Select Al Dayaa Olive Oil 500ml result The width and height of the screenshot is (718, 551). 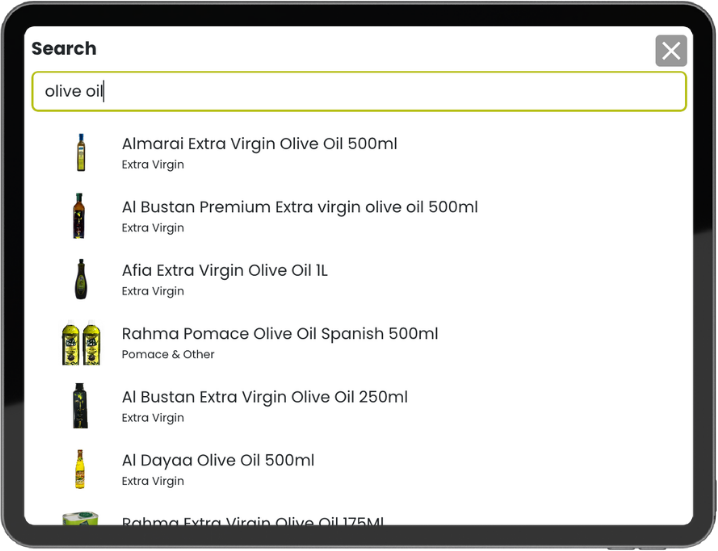click(x=217, y=460)
